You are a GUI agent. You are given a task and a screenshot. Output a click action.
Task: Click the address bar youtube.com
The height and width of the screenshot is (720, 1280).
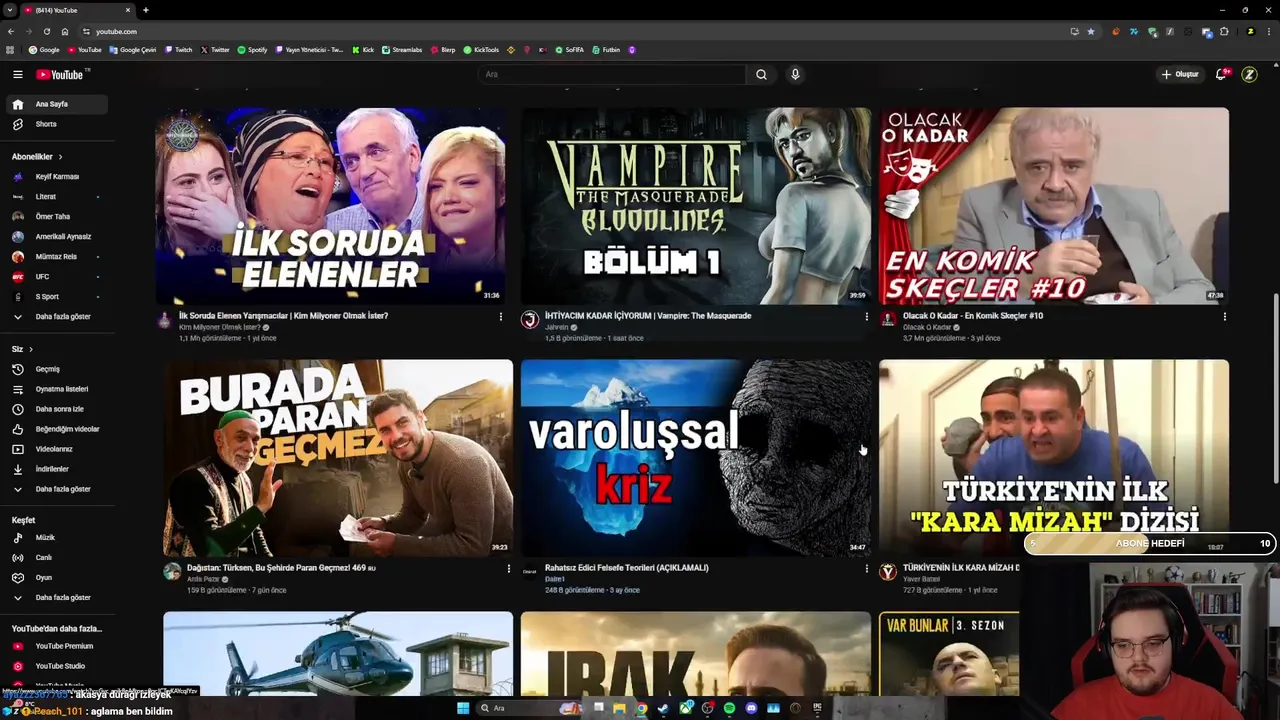tap(116, 31)
